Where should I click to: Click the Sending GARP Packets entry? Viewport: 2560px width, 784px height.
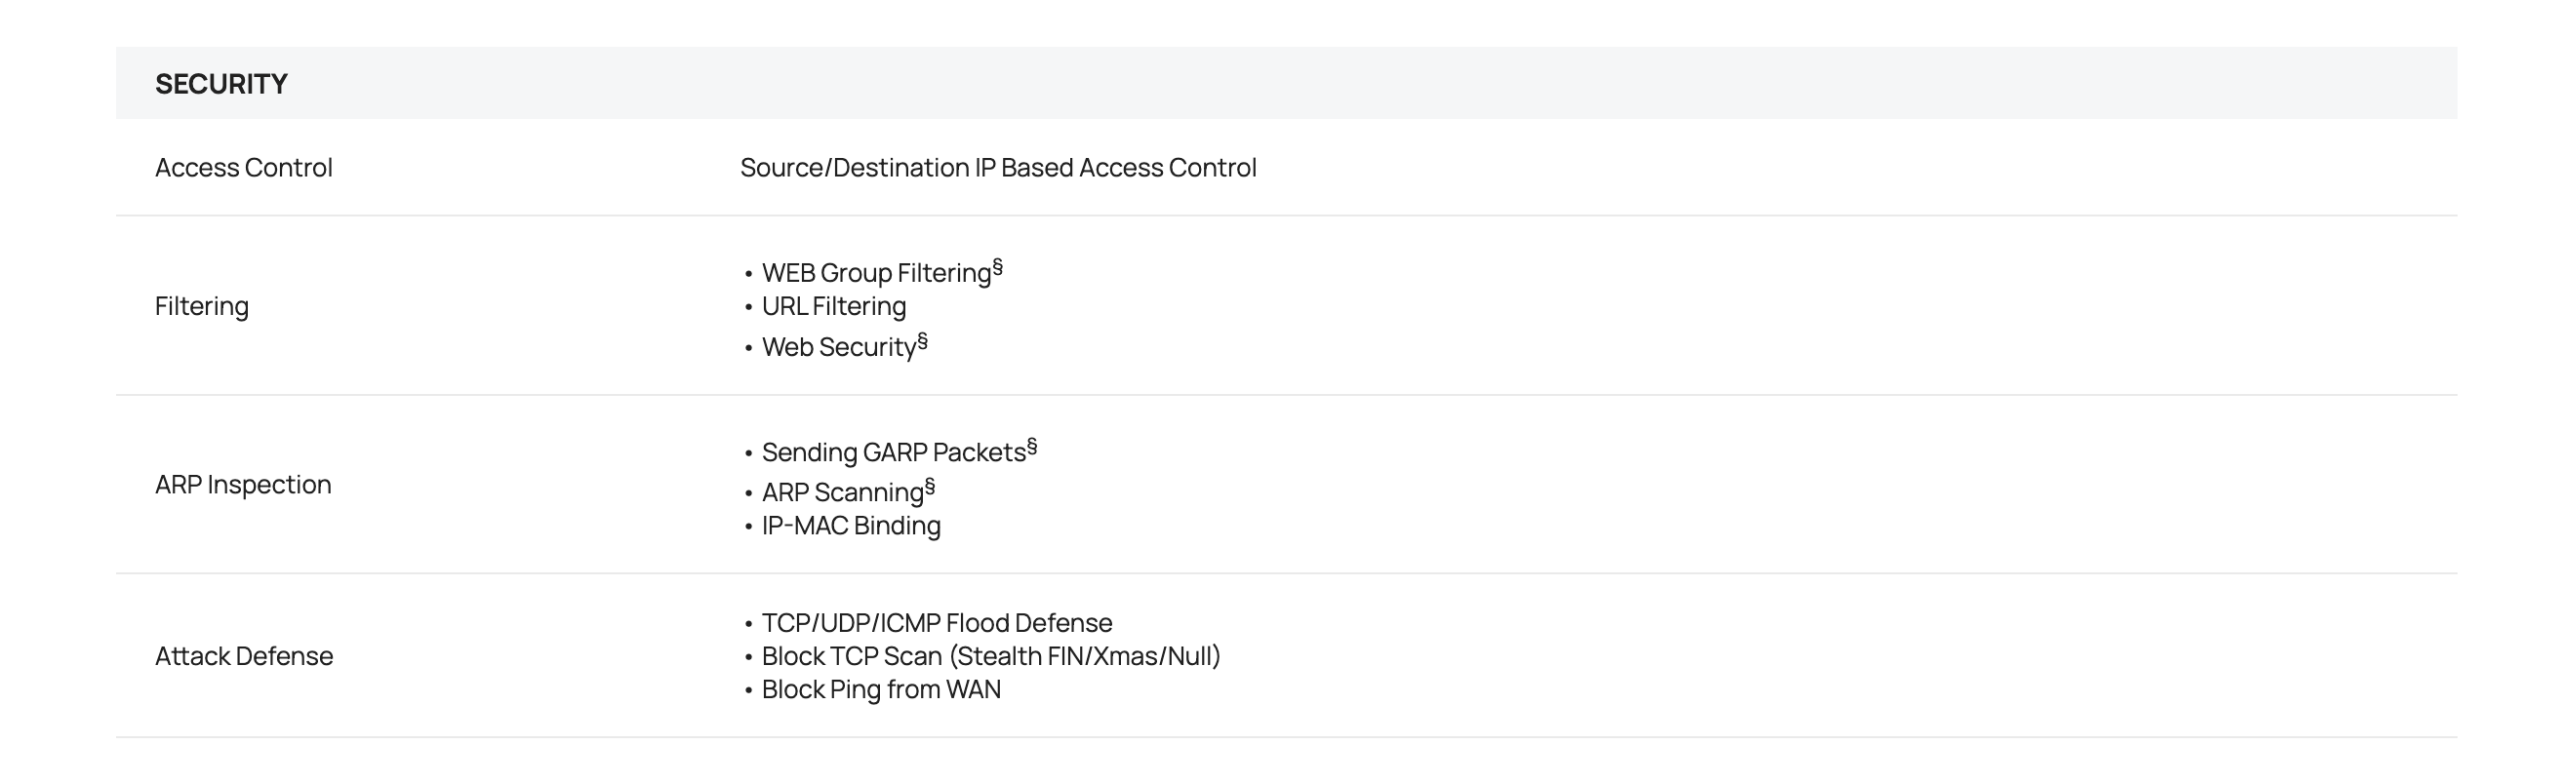[x=893, y=453]
